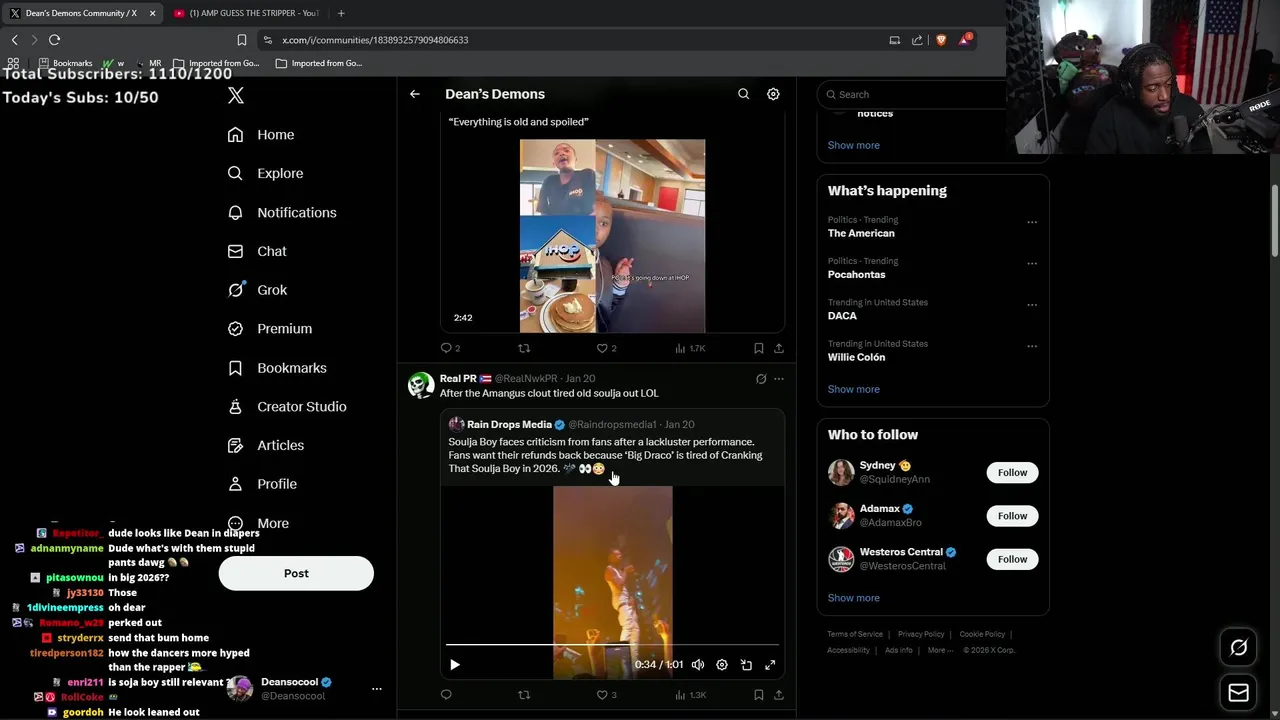Viewport: 1280px width, 720px height.
Task: Open the floating messages button
Action: [x=1238, y=693]
